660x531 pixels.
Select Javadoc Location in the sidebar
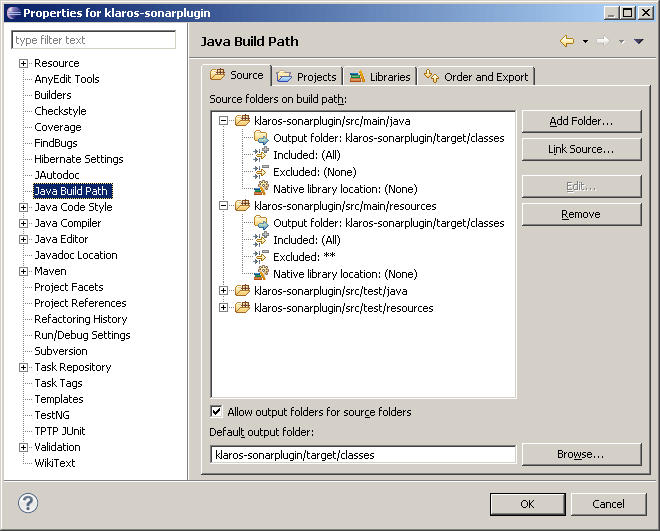[76, 255]
